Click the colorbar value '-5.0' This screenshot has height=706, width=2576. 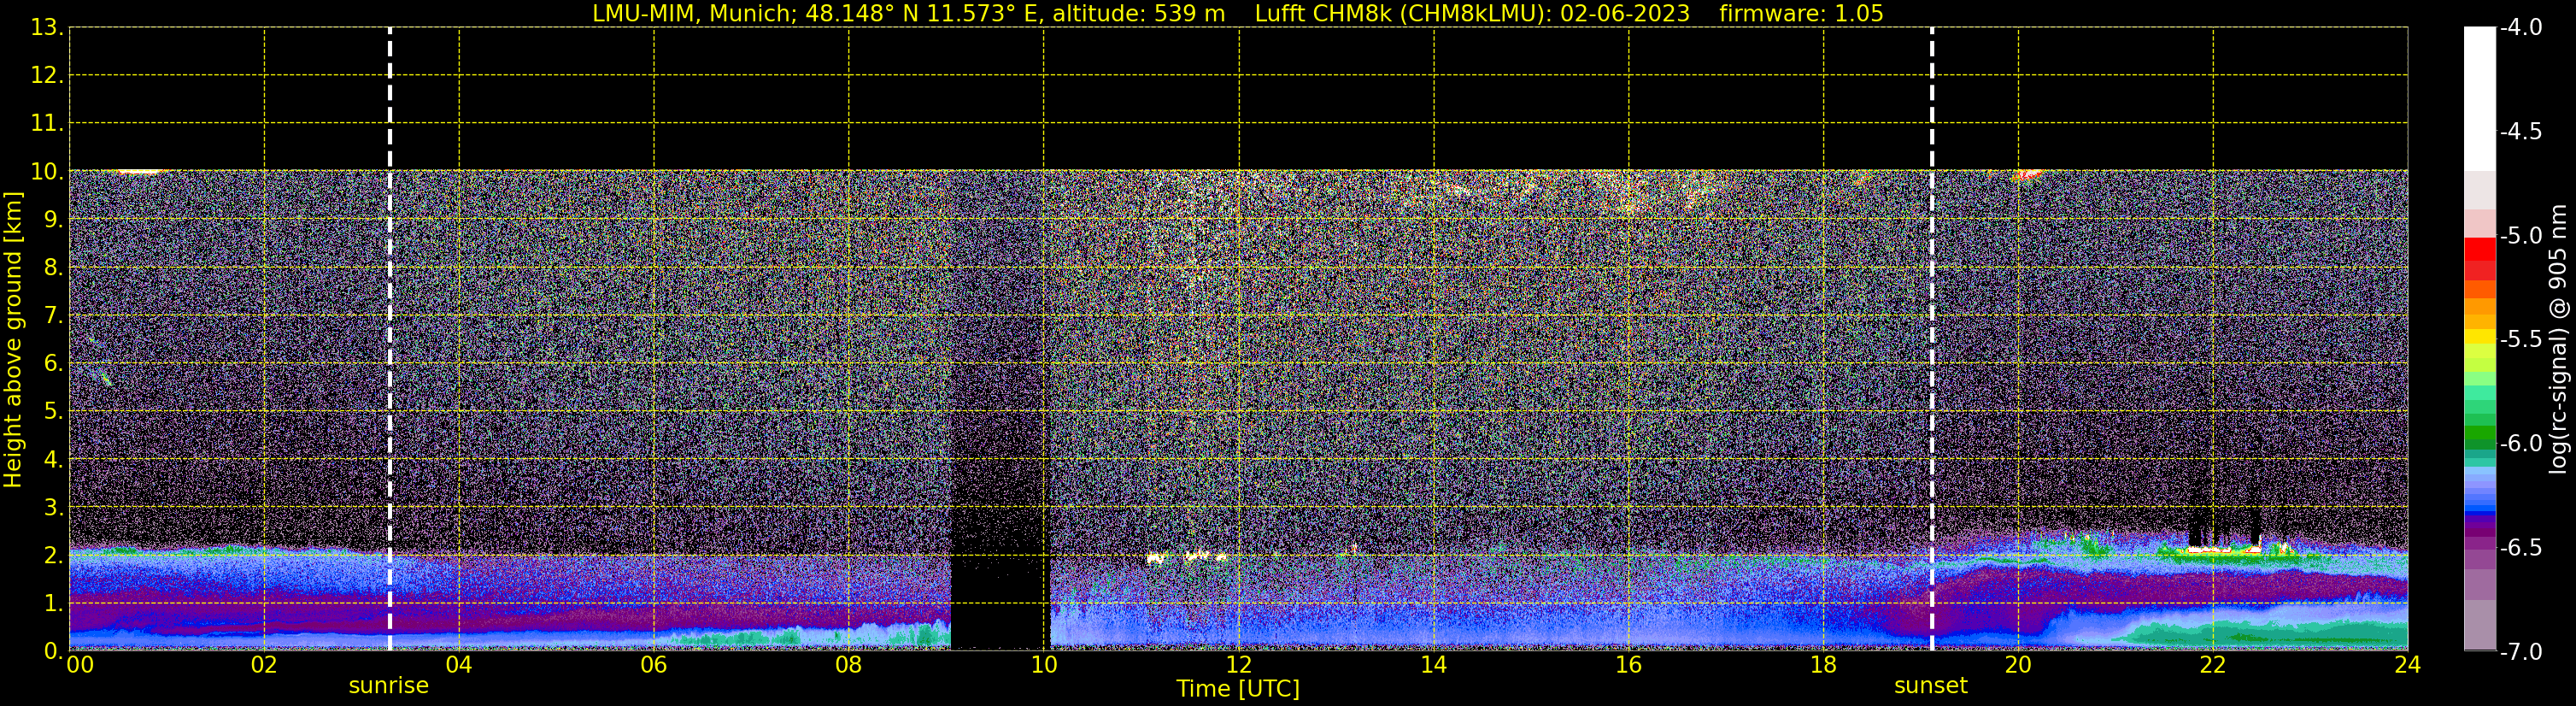(2521, 236)
